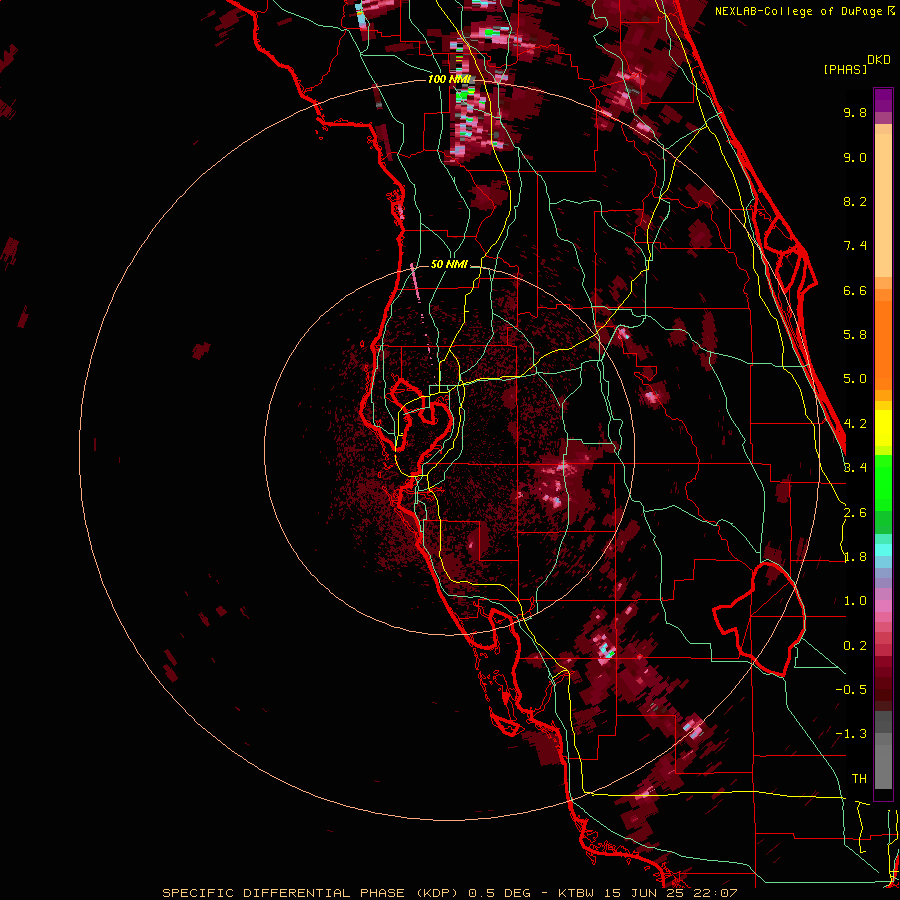Pick the 0.2 value on the scale
This screenshot has height=900, width=900.
(855, 646)
